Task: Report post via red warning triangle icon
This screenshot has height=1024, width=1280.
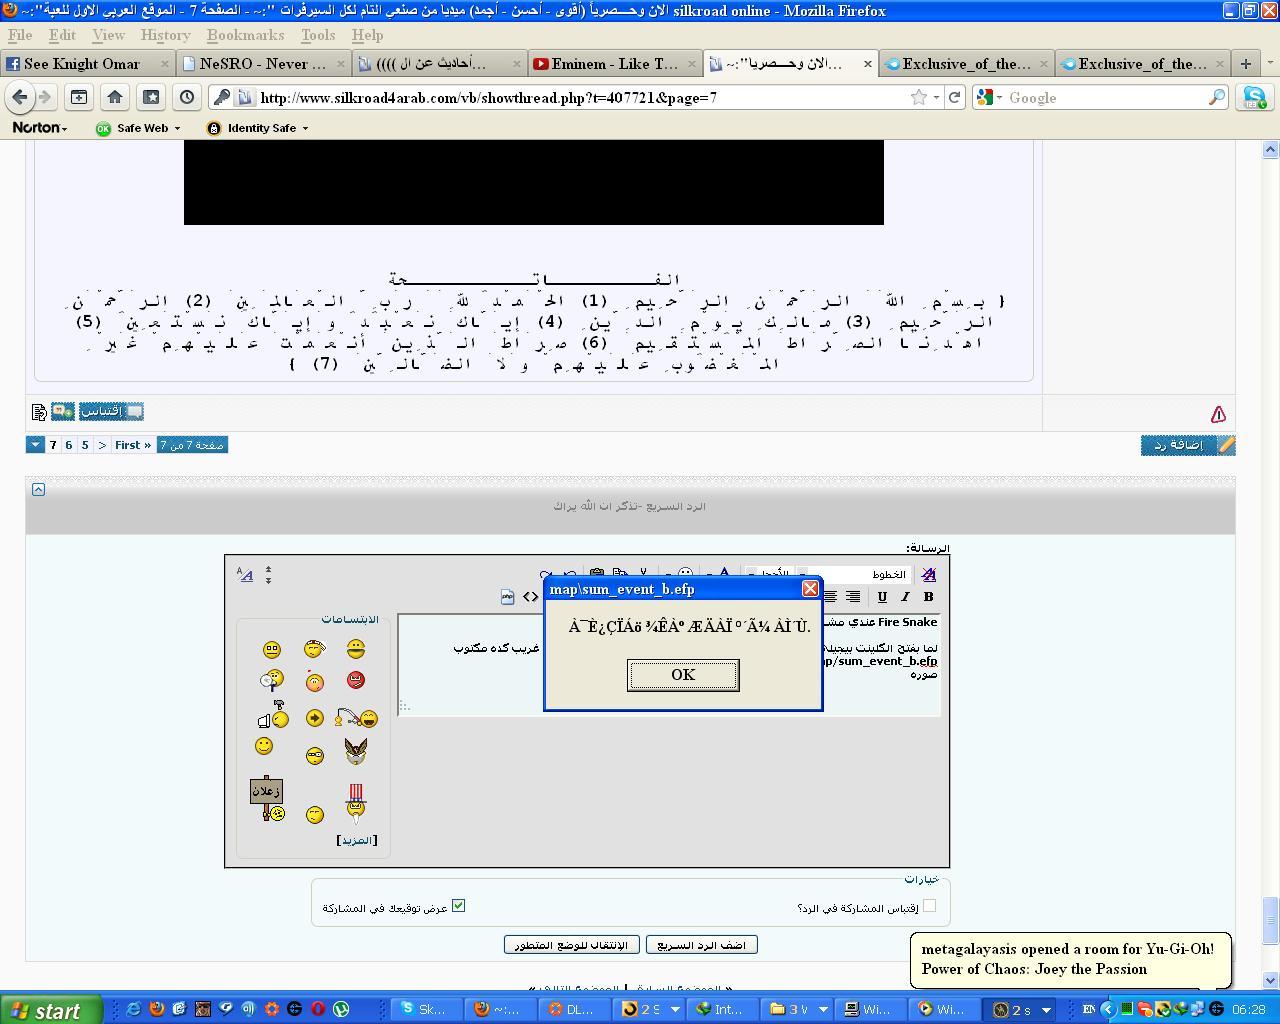Action: [1218, 414]
